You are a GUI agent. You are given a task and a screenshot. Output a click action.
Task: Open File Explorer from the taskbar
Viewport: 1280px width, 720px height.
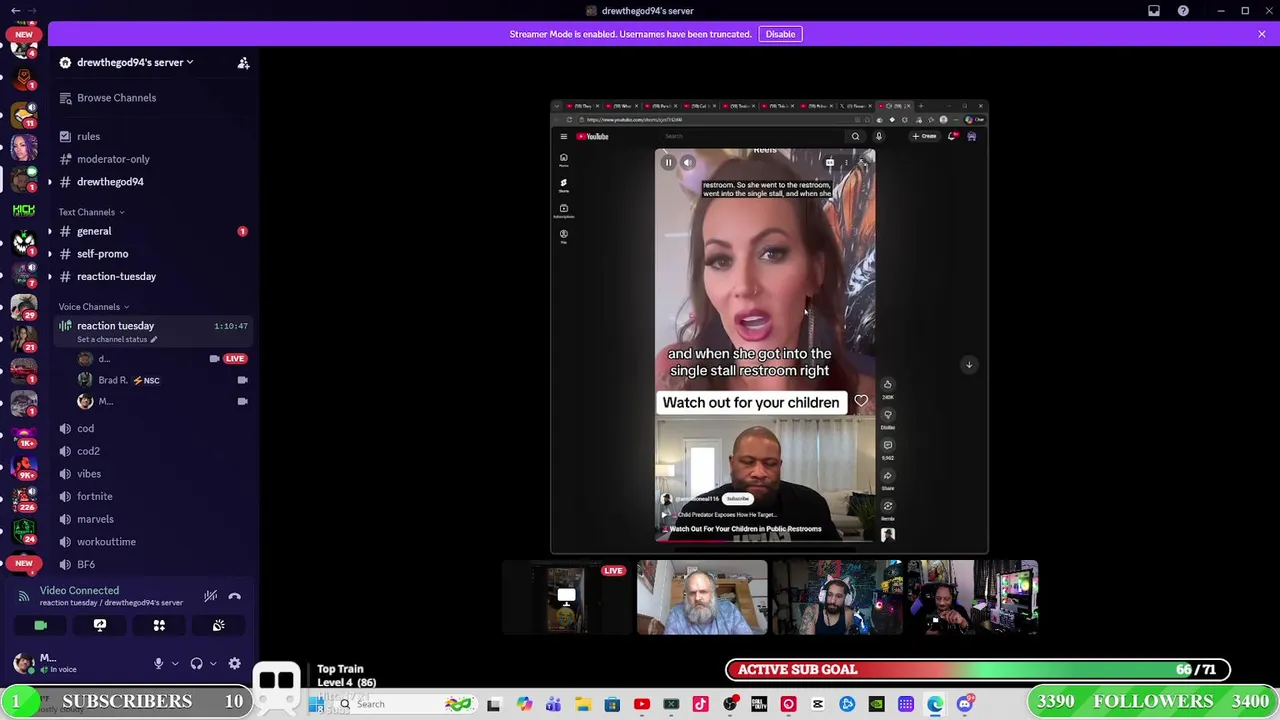coord(583,704)
